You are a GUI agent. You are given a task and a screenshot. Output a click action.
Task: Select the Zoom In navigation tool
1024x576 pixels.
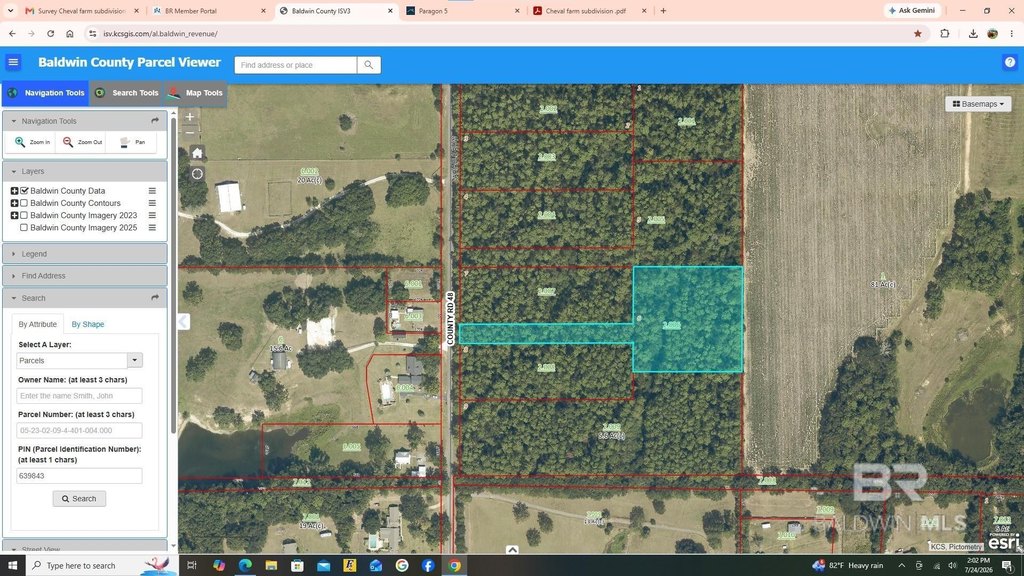(32, 142)
